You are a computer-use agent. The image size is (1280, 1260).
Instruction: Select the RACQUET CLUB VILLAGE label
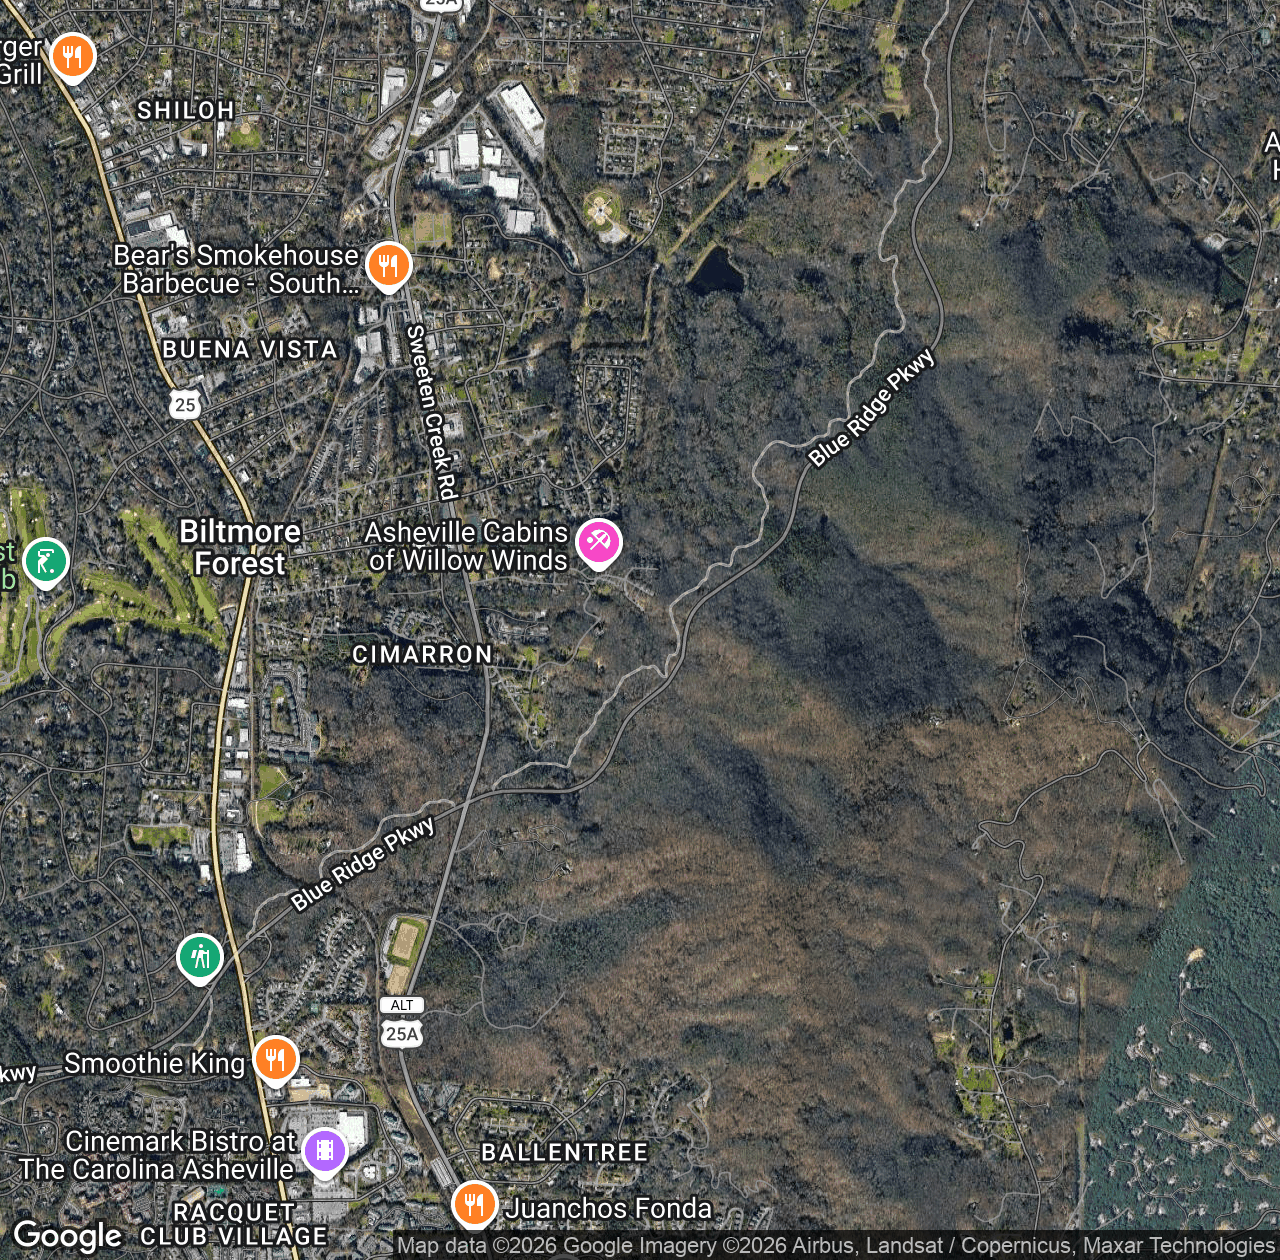coord(234,1224)
